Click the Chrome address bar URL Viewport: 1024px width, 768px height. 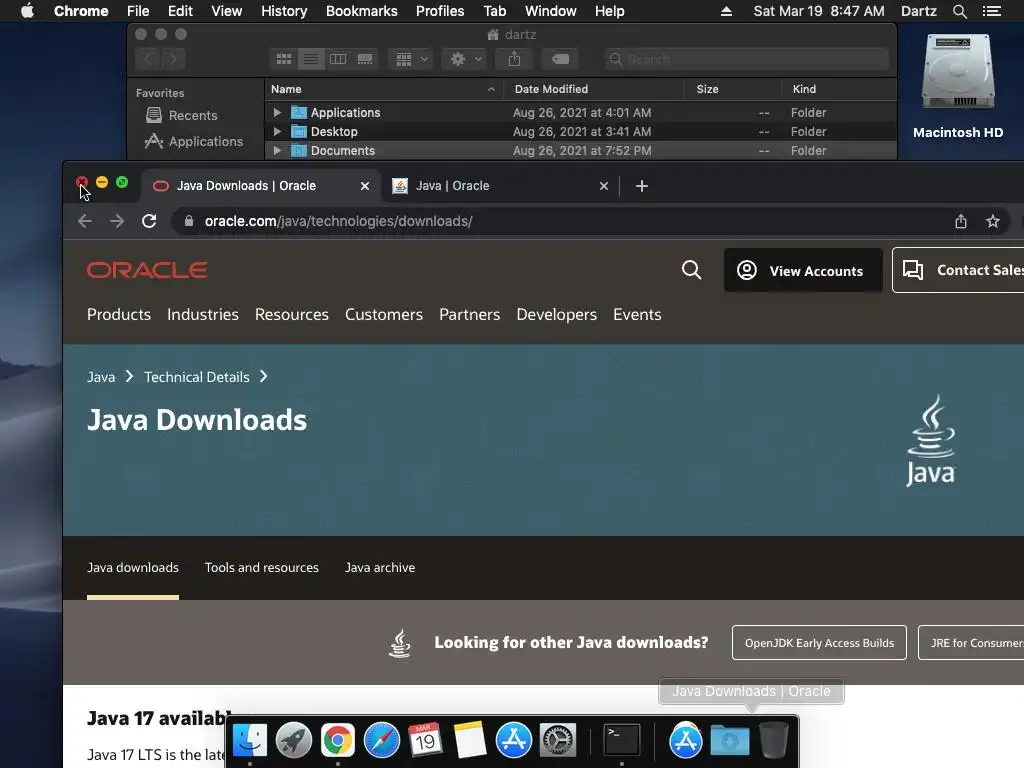tap(338, 221)
